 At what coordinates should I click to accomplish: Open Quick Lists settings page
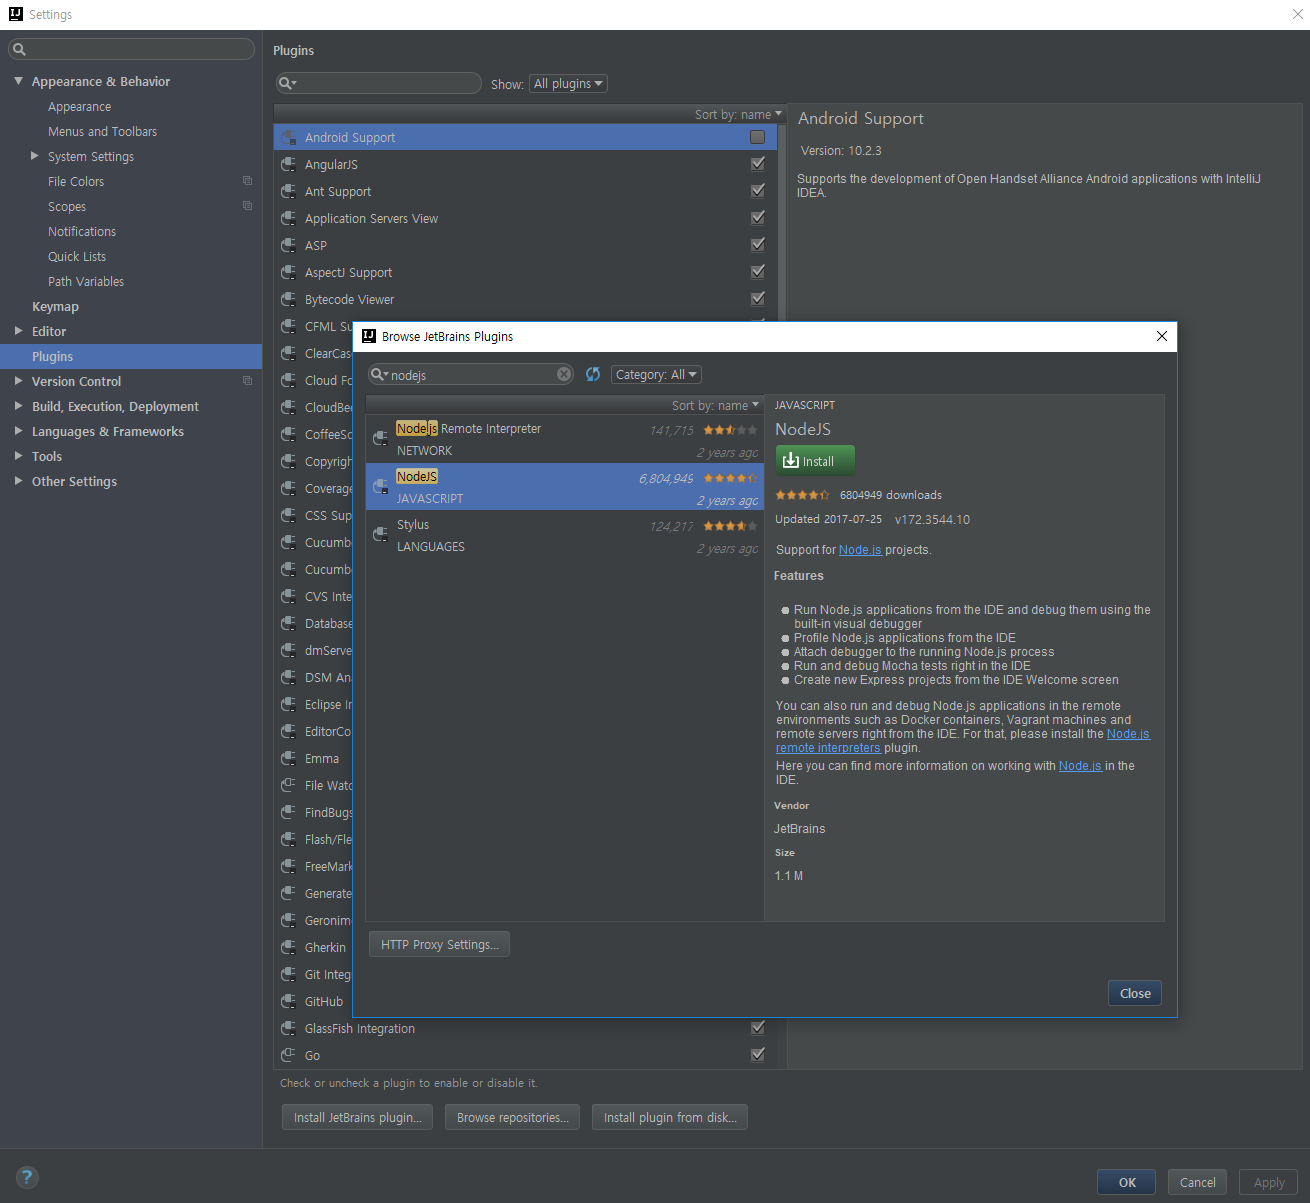pos(77,256)
